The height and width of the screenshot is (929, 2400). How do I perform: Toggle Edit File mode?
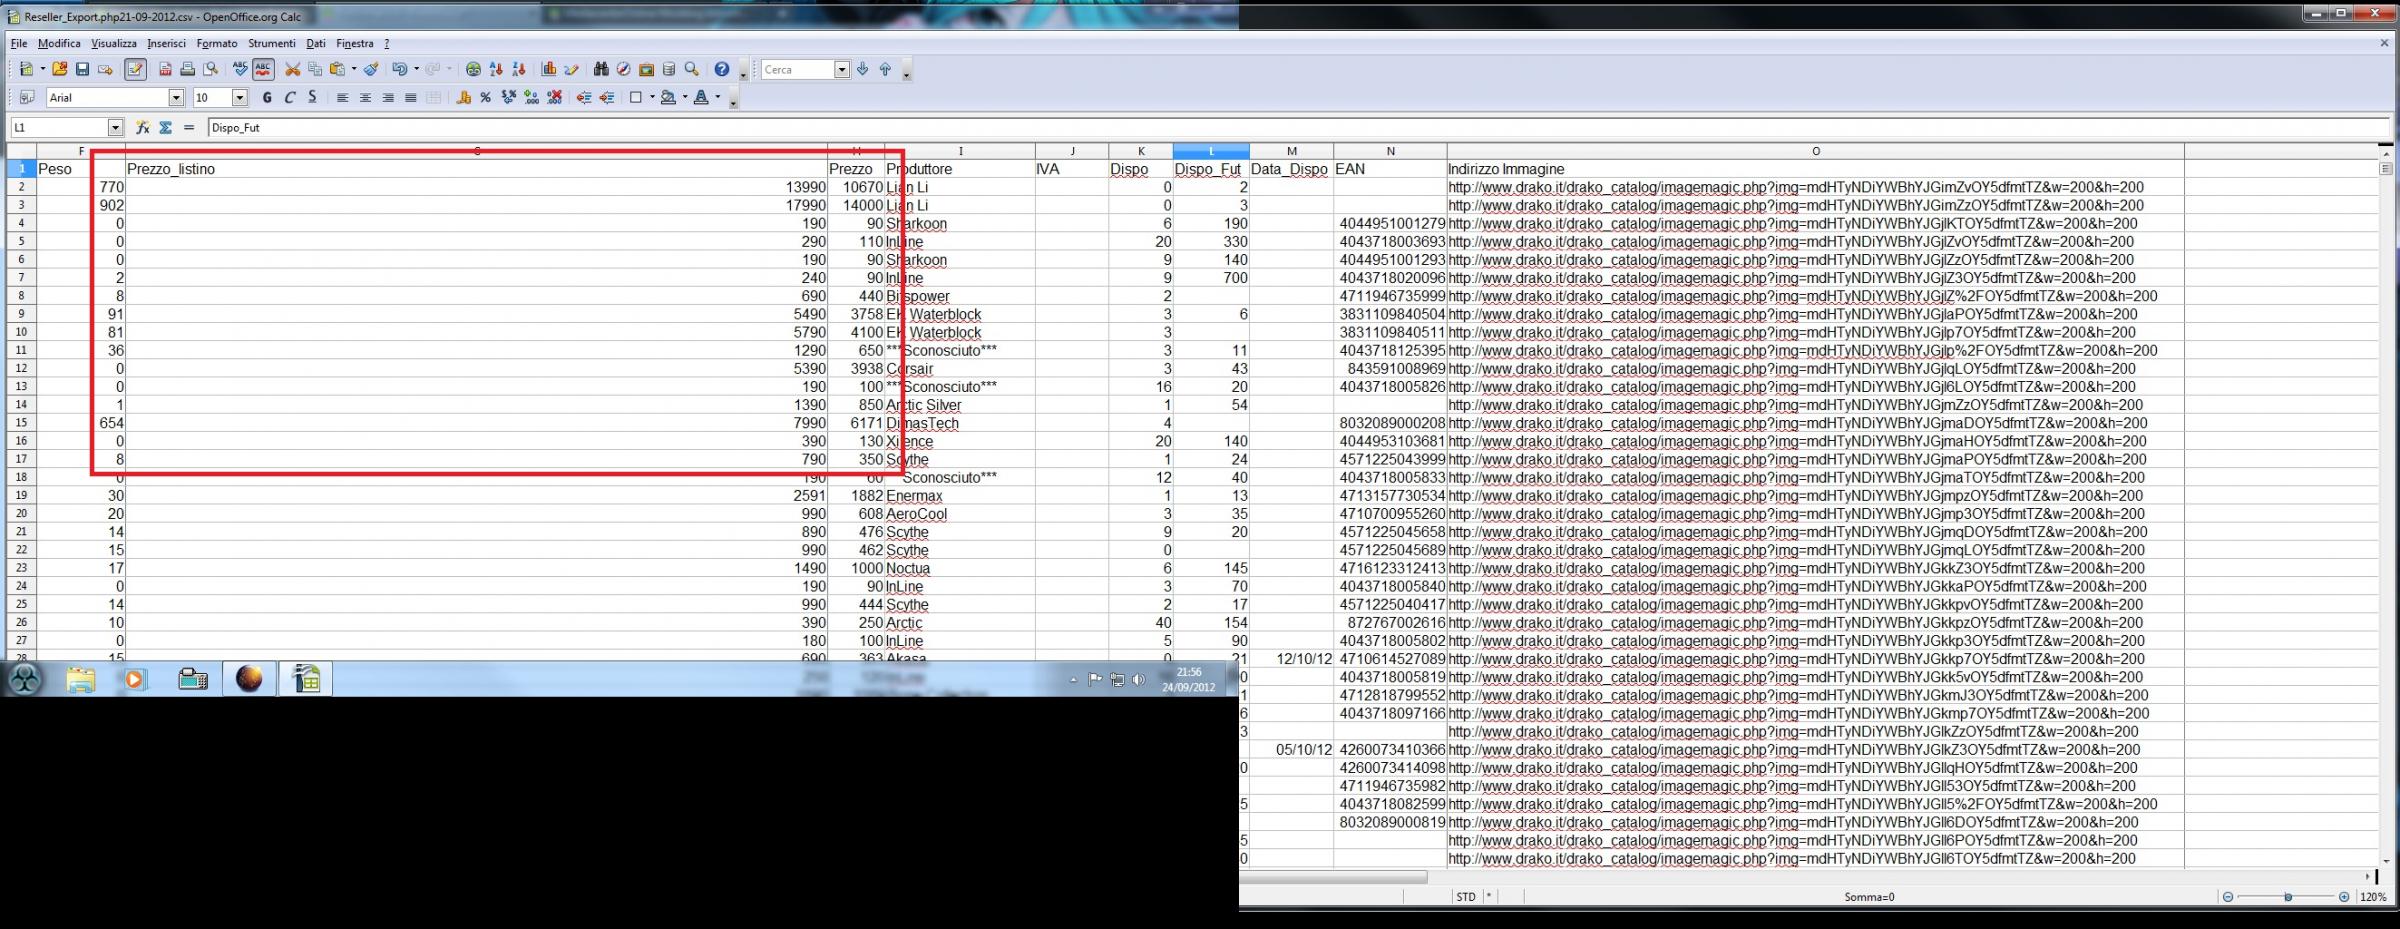(x=135, y=69)
